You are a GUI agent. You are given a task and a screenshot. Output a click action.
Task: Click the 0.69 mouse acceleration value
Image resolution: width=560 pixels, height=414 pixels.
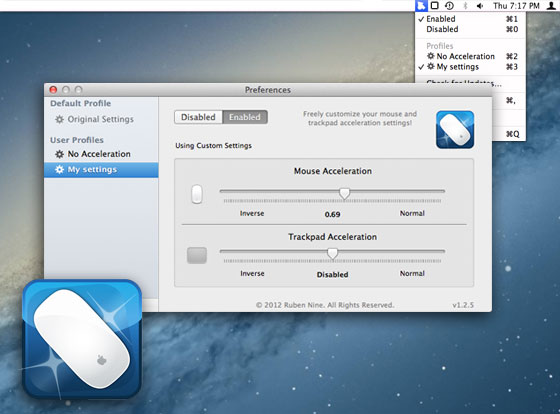pyautogui.click(x=332, y=214)
